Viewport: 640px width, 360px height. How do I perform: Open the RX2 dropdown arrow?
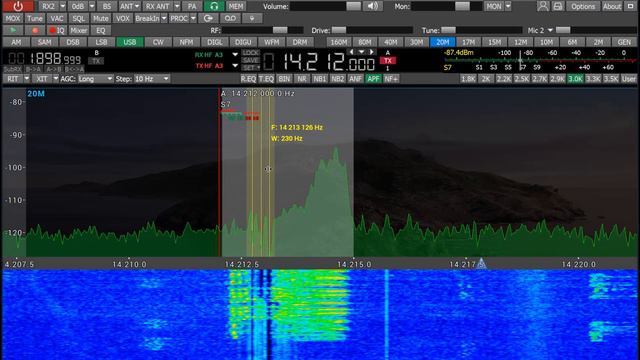pos(62,6)
